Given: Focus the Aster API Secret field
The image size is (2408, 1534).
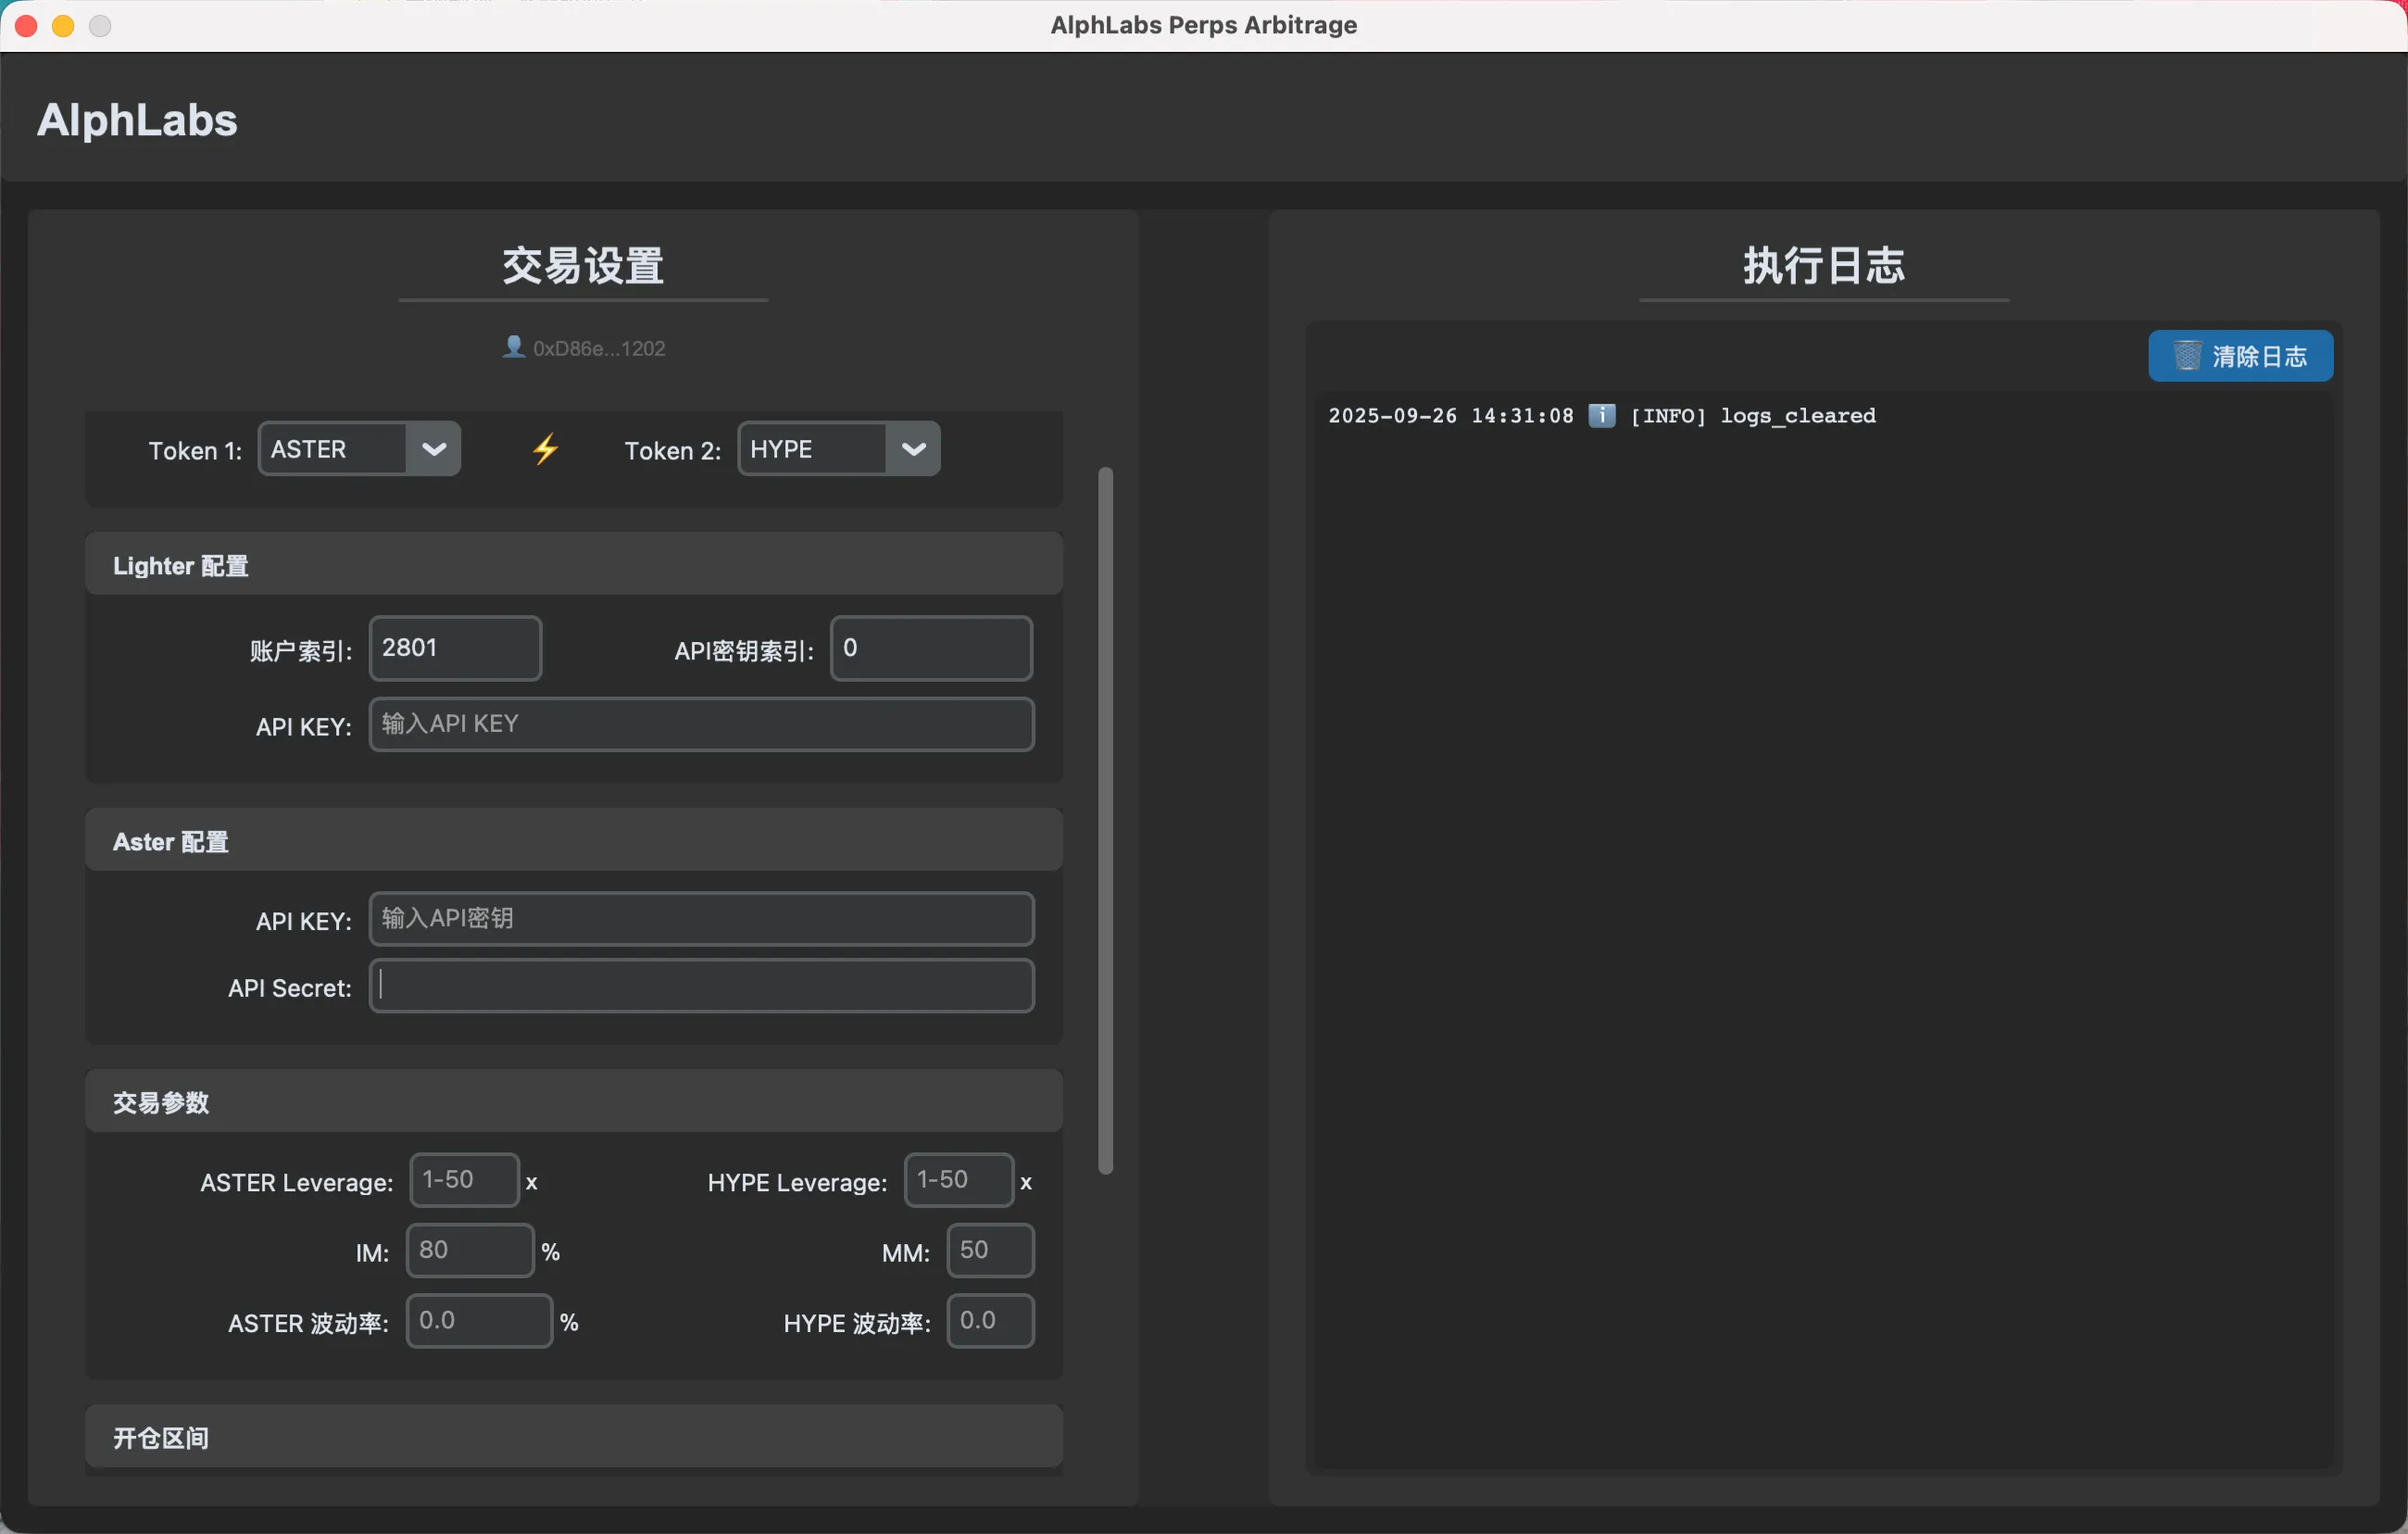Looking at the screenshot, I should 700,986.
